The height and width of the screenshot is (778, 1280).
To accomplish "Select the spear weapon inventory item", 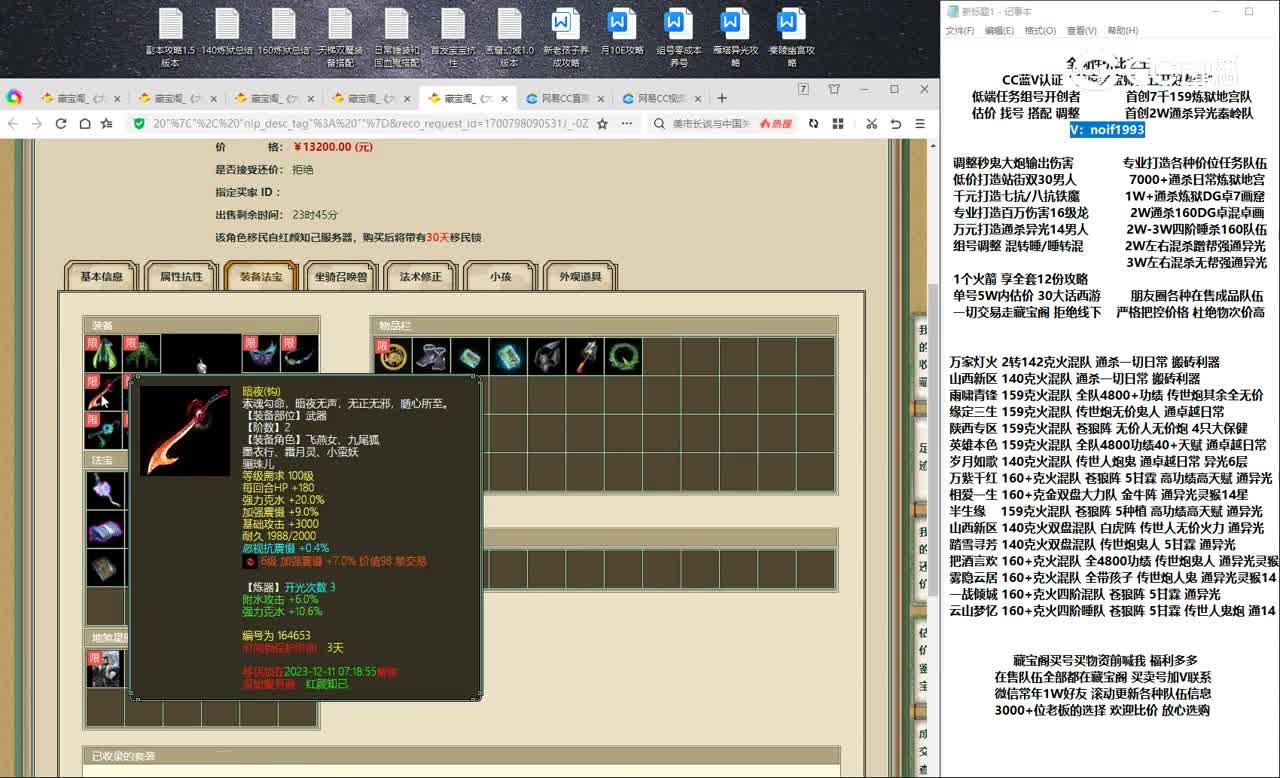I will 585,356.
